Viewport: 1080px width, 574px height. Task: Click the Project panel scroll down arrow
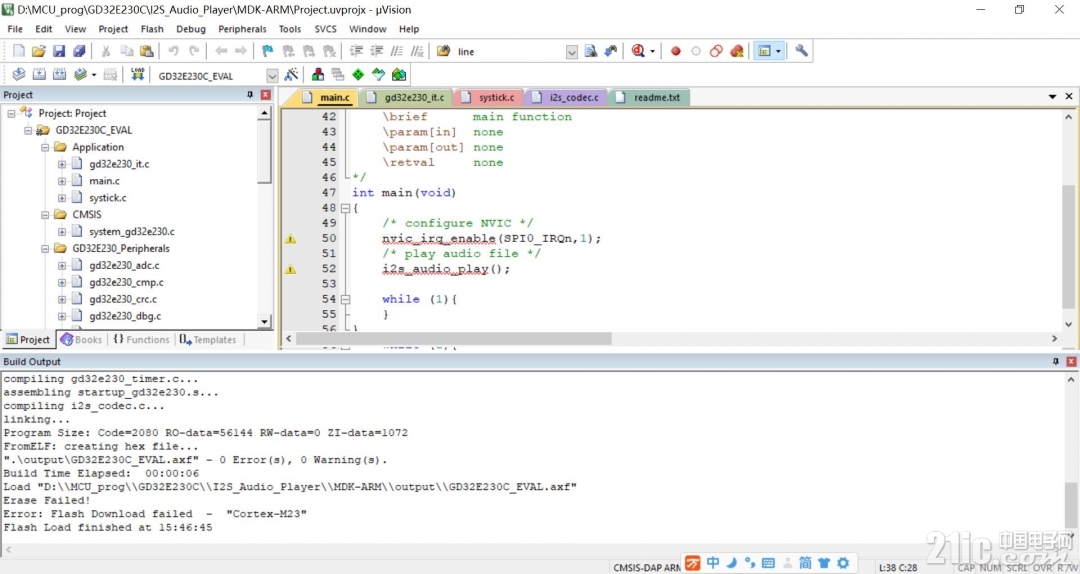(264, 321)
